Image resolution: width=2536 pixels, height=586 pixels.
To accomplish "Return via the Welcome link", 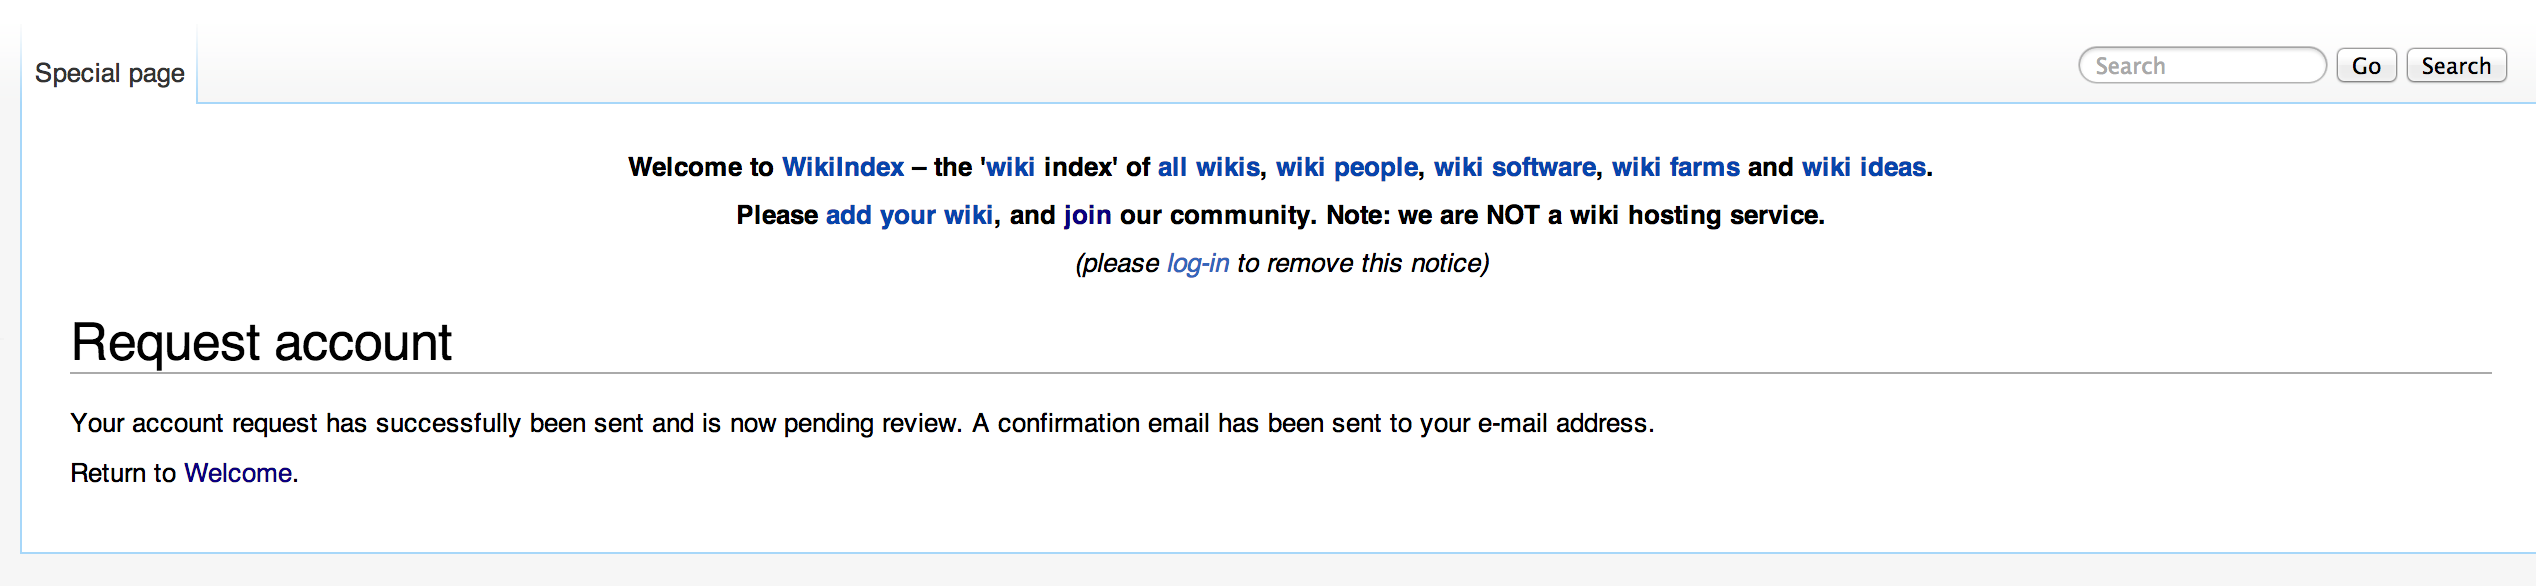I will click(x=238, y=473).
